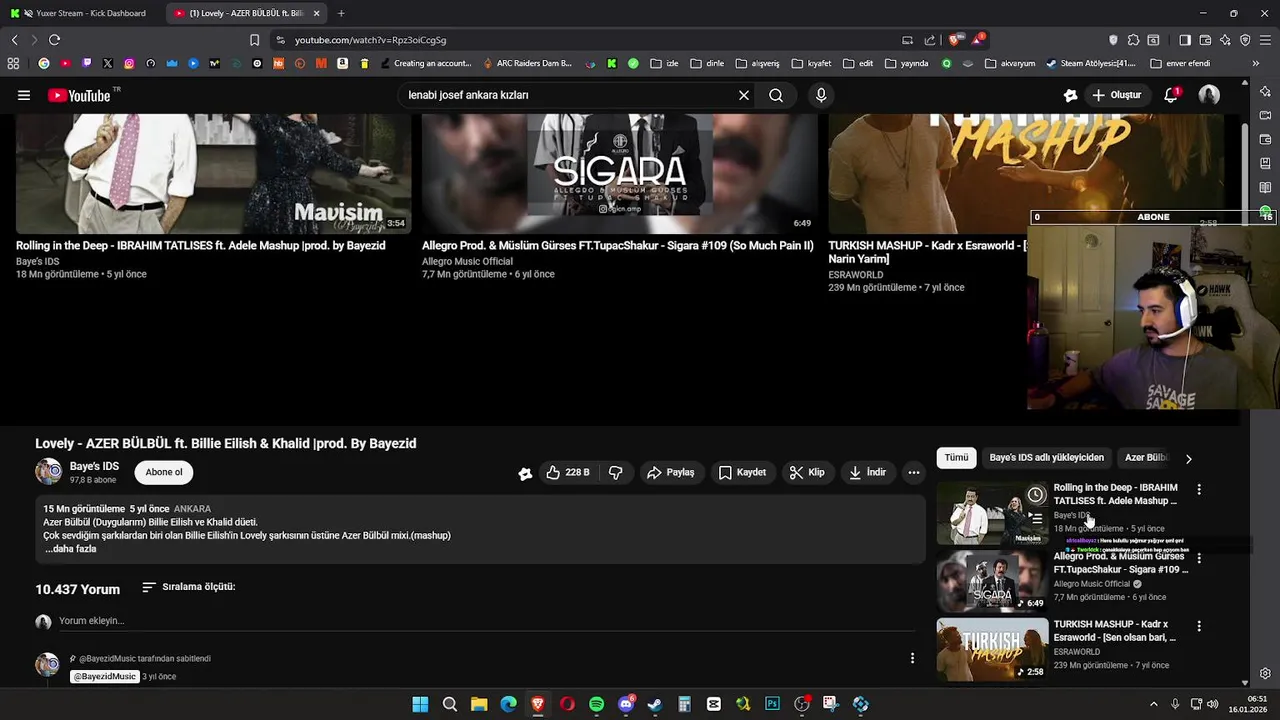Click page vertical scrollbar thumb
Screen dimensions: 1280x720
tap(1245, 175)
